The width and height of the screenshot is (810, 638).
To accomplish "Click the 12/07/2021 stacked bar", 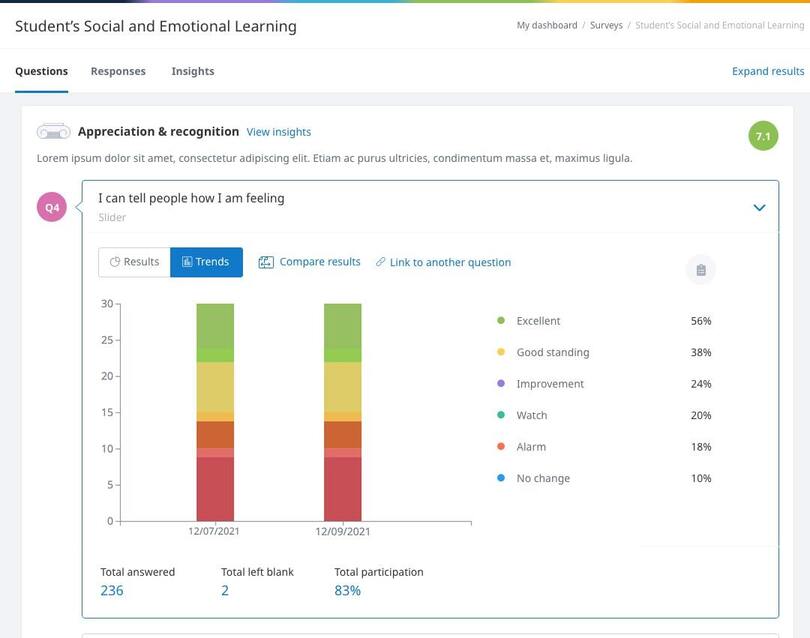I will pyautogui.click(x=215, y=412).
